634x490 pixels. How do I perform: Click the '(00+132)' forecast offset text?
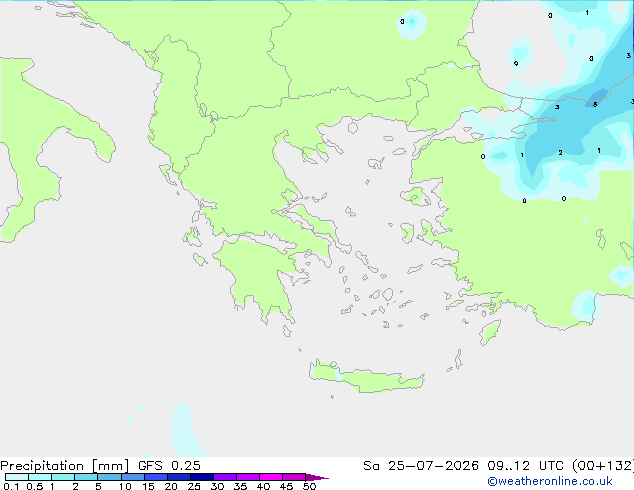point(603,466)
